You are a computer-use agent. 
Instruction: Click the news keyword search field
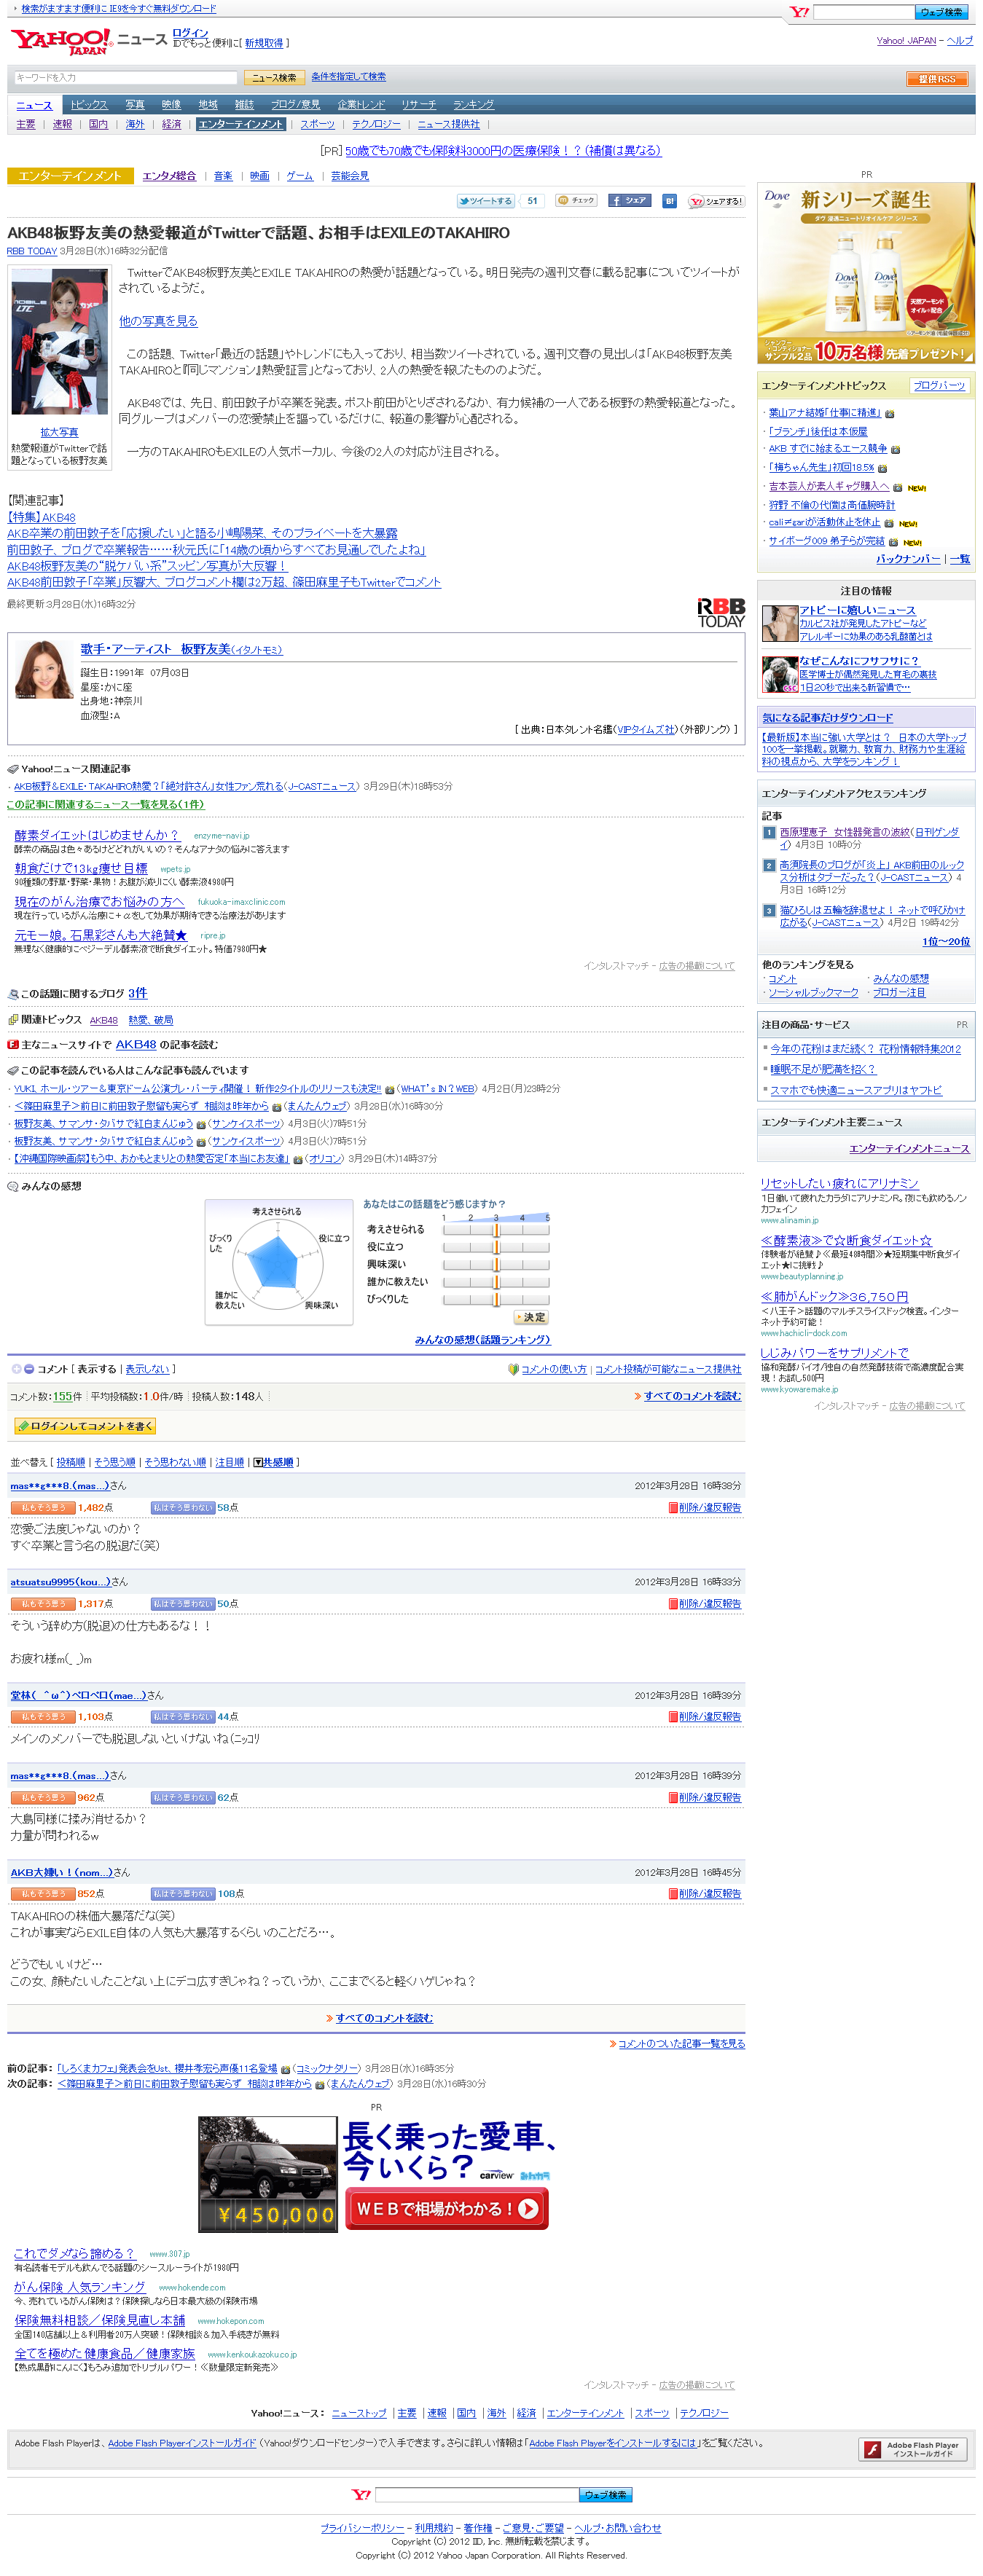(125, 77)
